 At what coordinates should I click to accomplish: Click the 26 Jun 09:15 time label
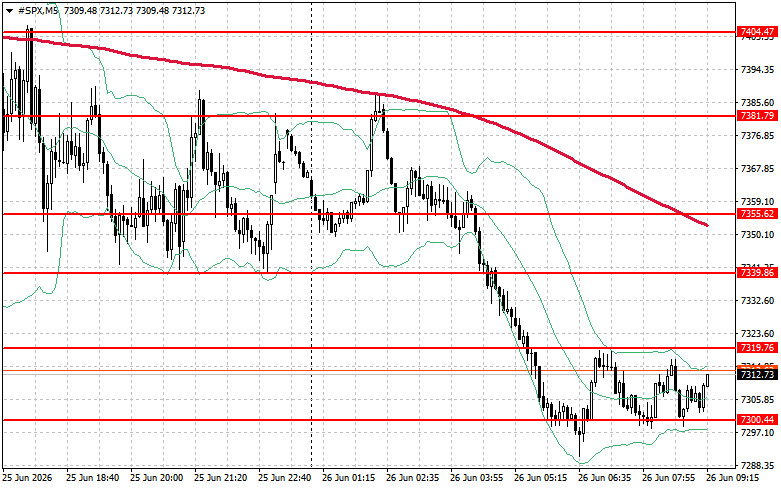[x=732, y=478]
